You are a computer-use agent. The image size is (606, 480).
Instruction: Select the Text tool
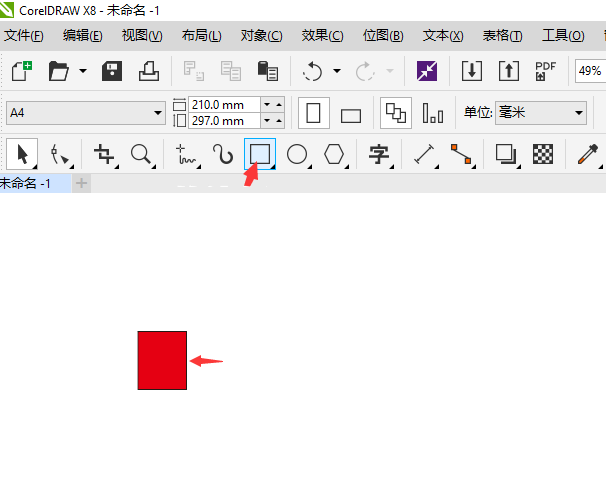(380, 154)
